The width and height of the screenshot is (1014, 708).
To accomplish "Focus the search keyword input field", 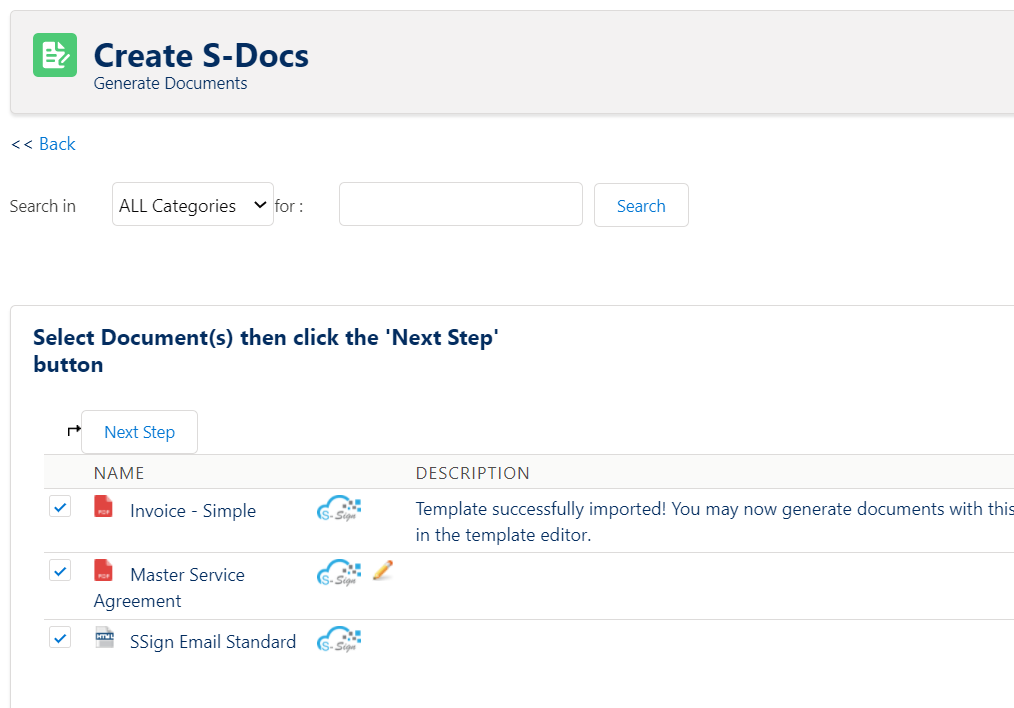I will click(x=460, y=204).
